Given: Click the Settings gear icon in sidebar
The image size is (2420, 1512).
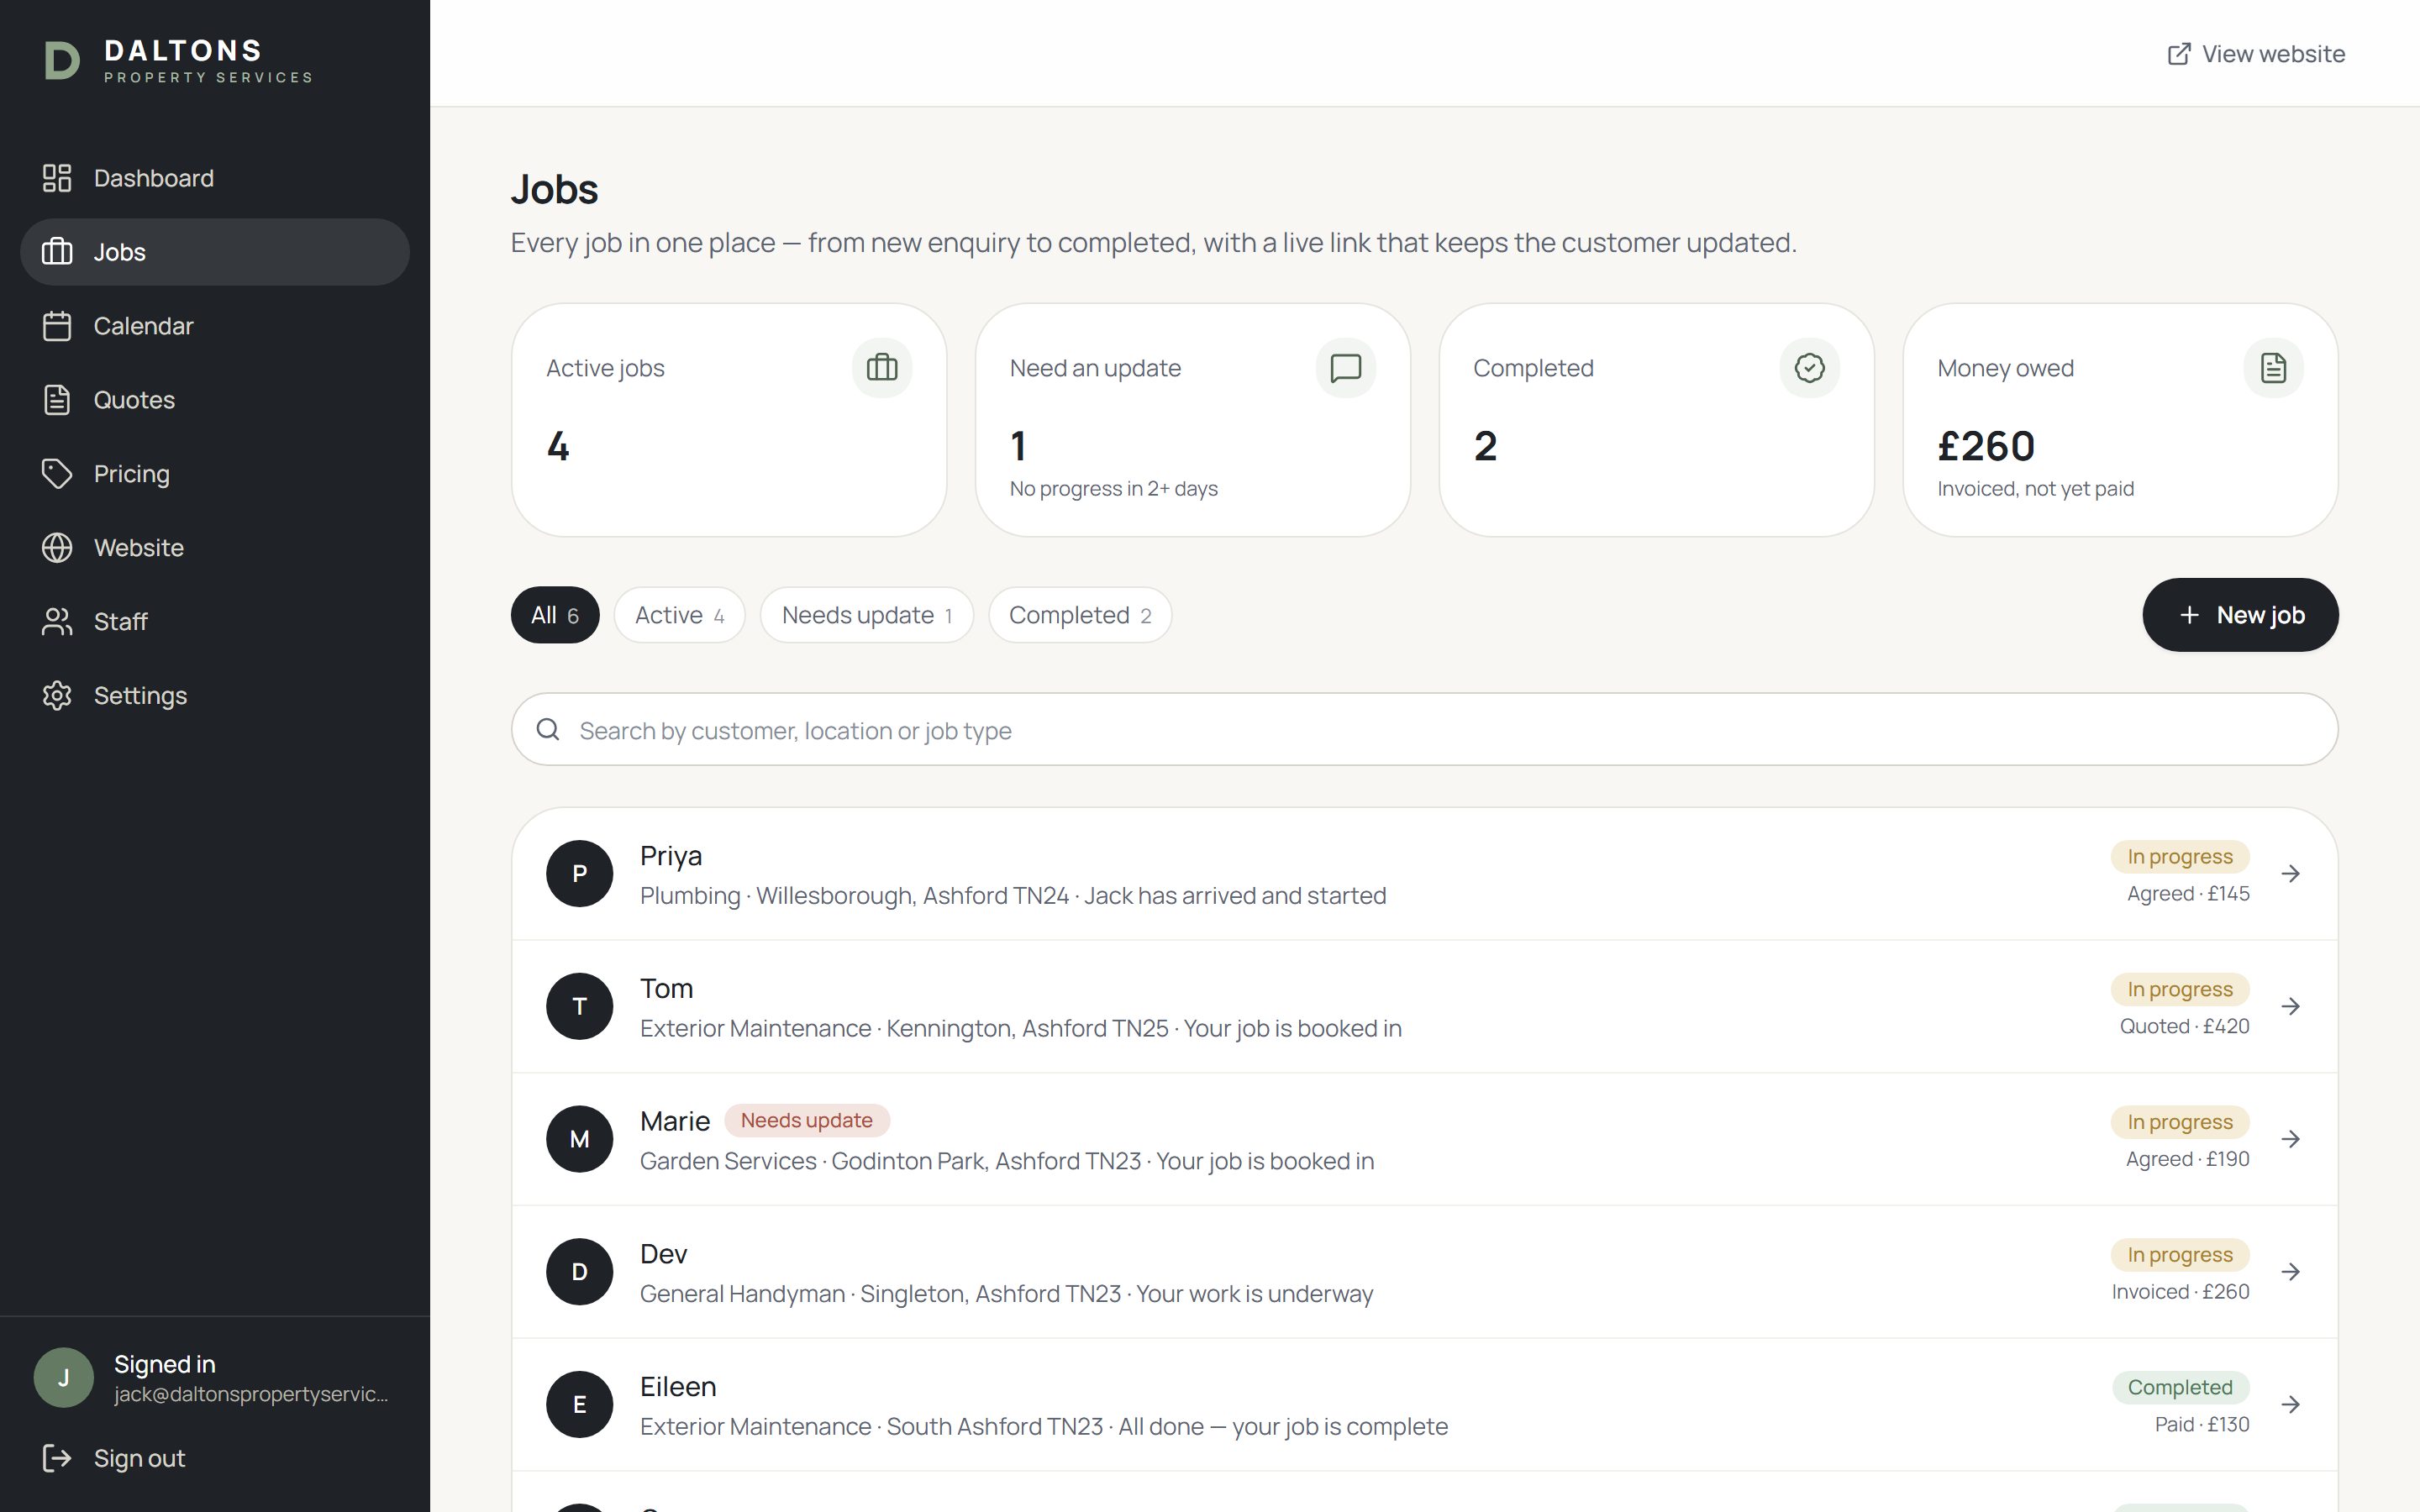Looking at the screenshot, I should tap(57, 696).
